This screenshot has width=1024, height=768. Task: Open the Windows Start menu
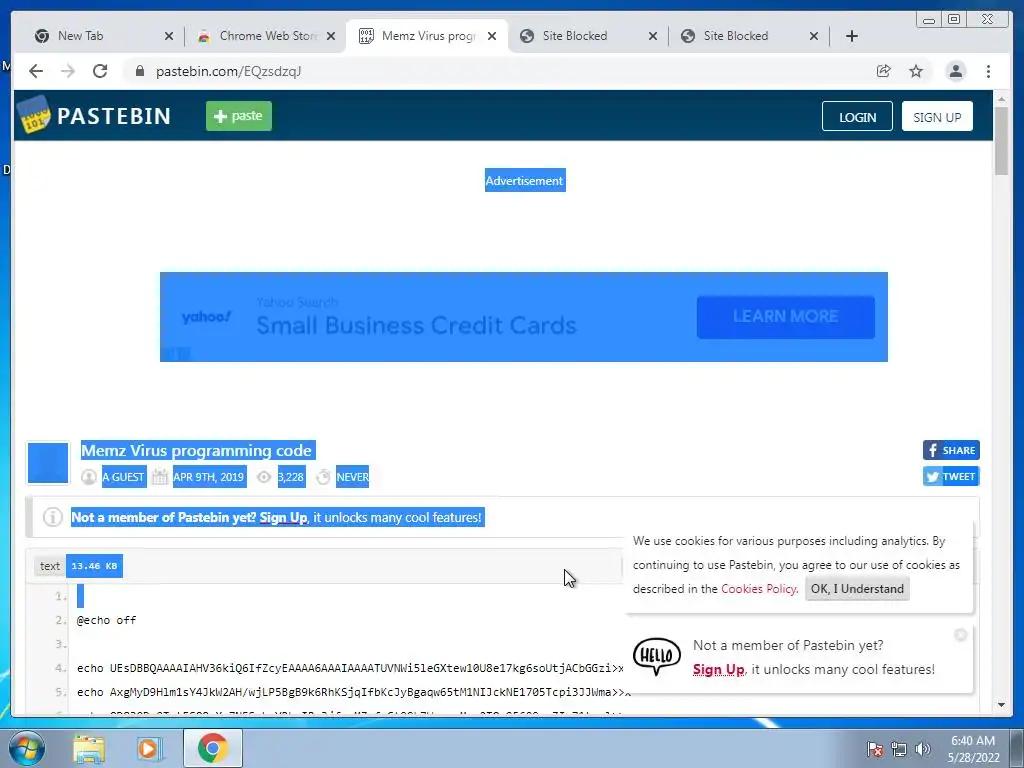click(26, 748)
